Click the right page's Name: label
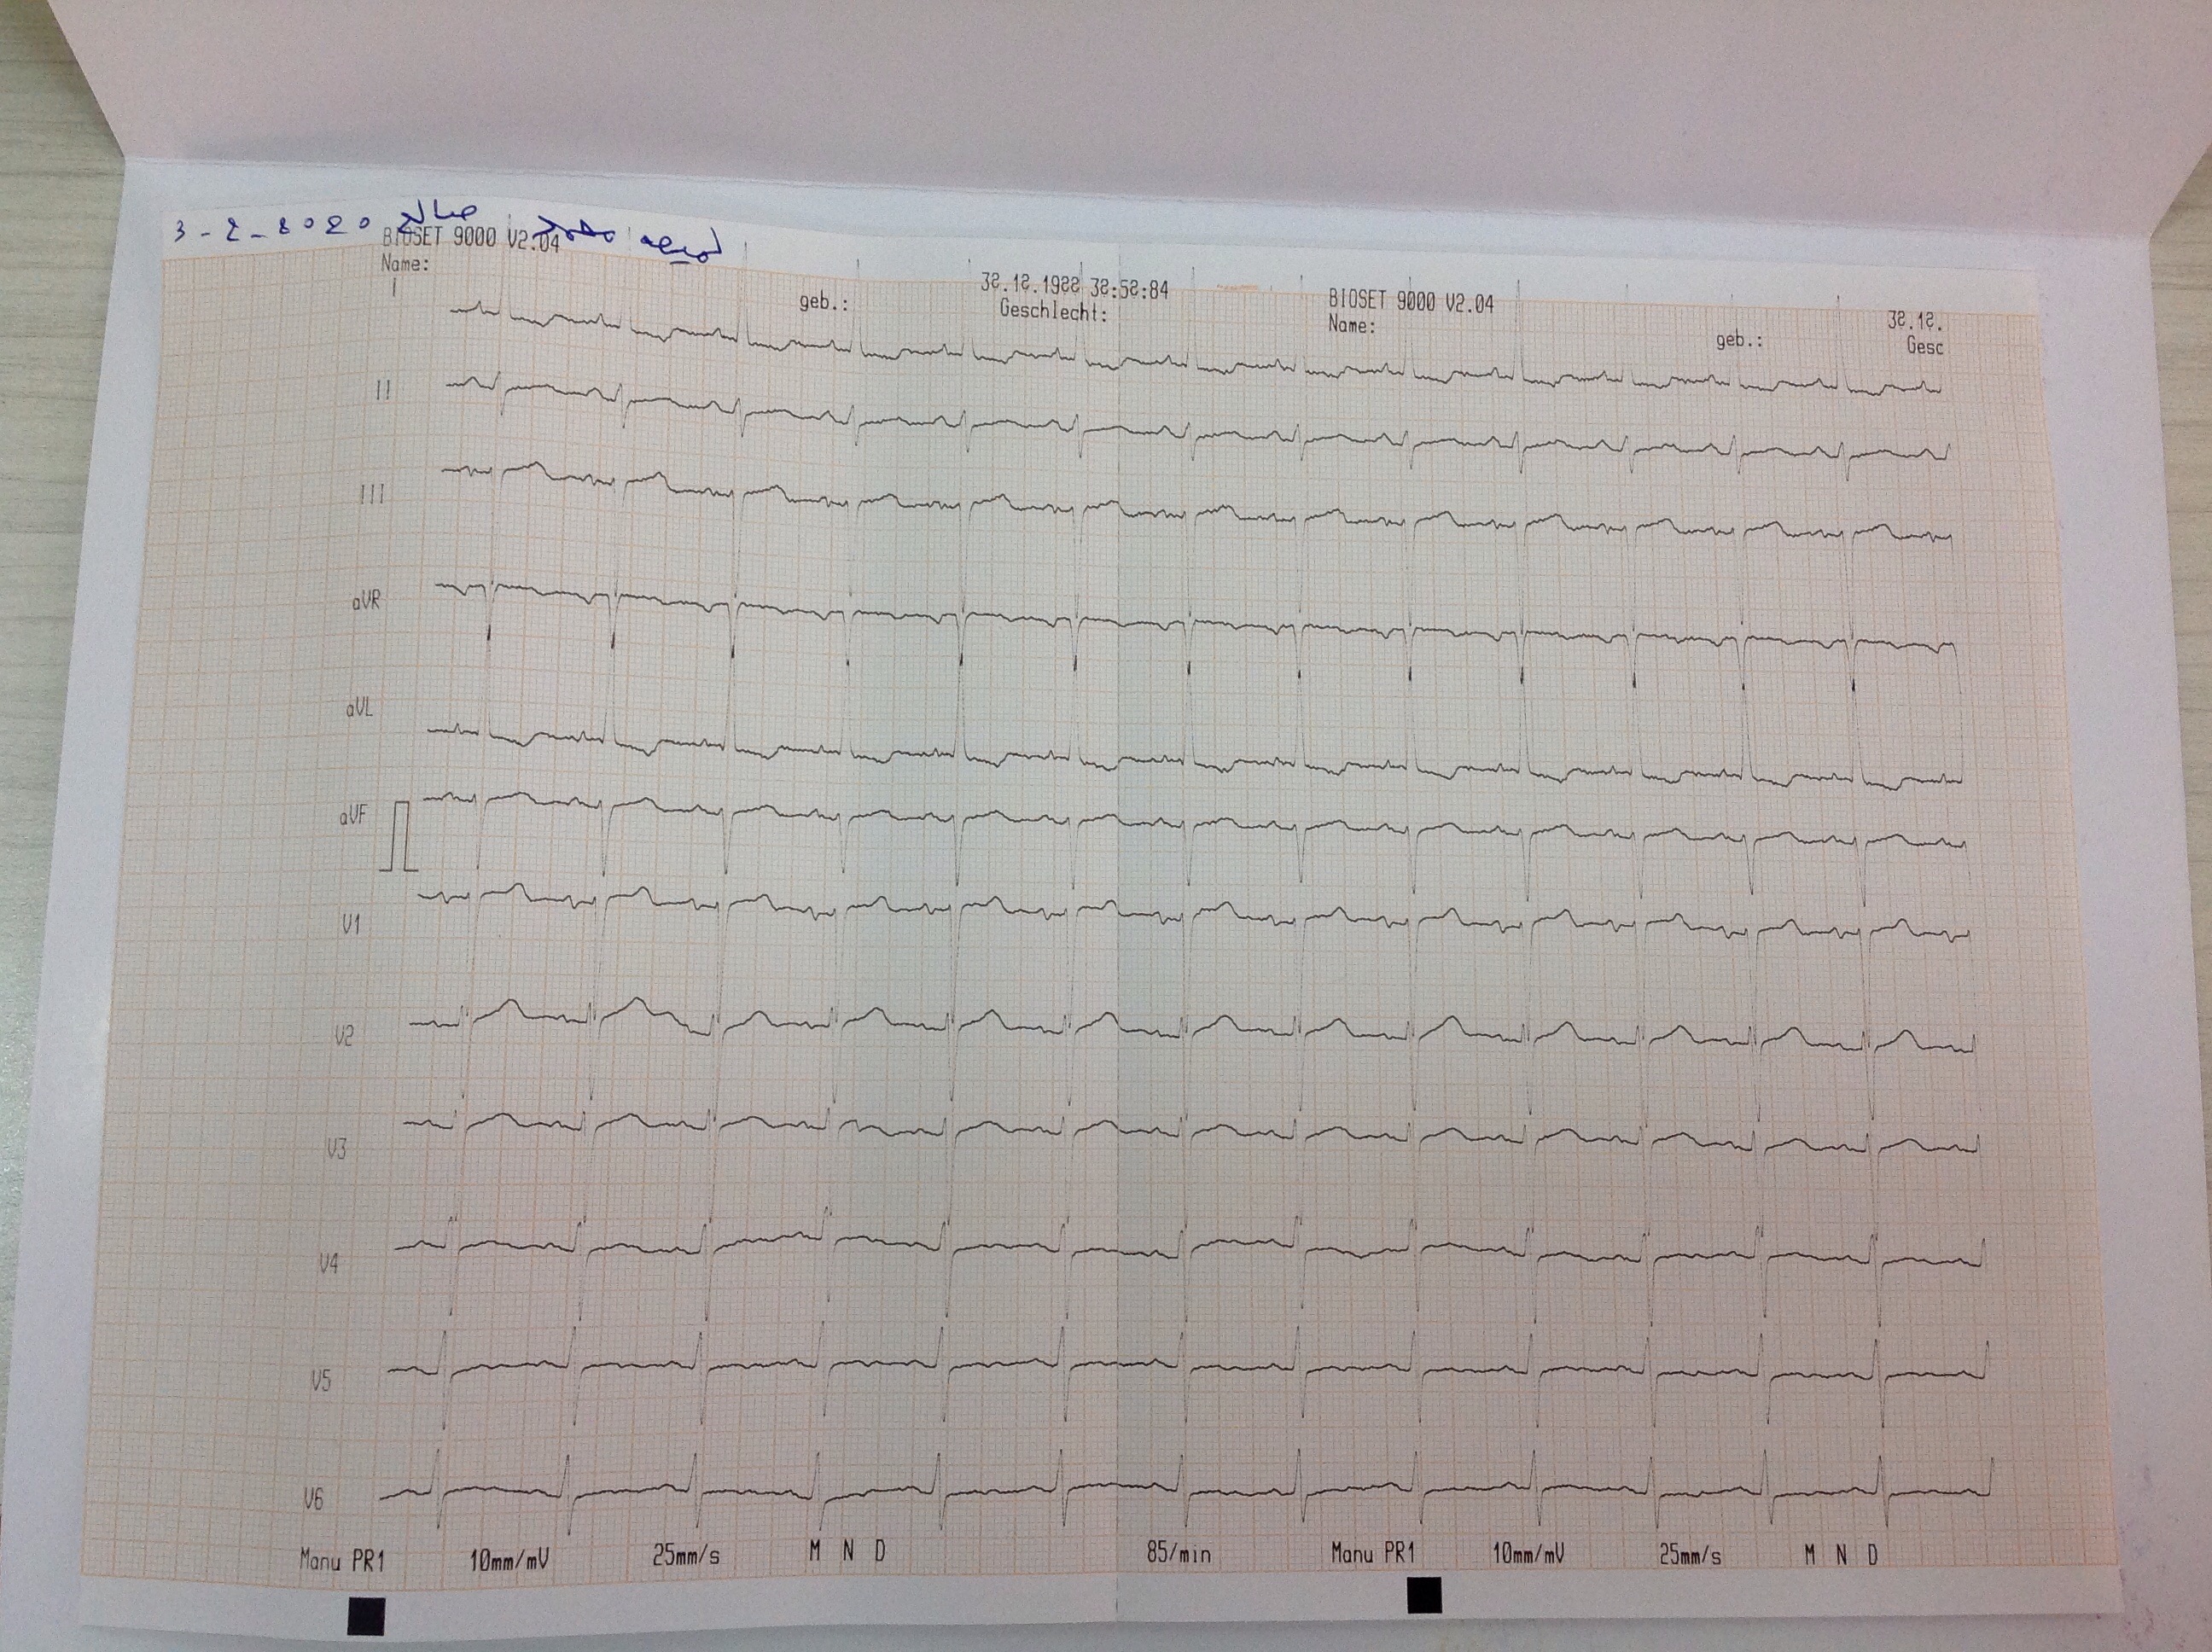The image size is (2212, 1652). point(1352,325)
